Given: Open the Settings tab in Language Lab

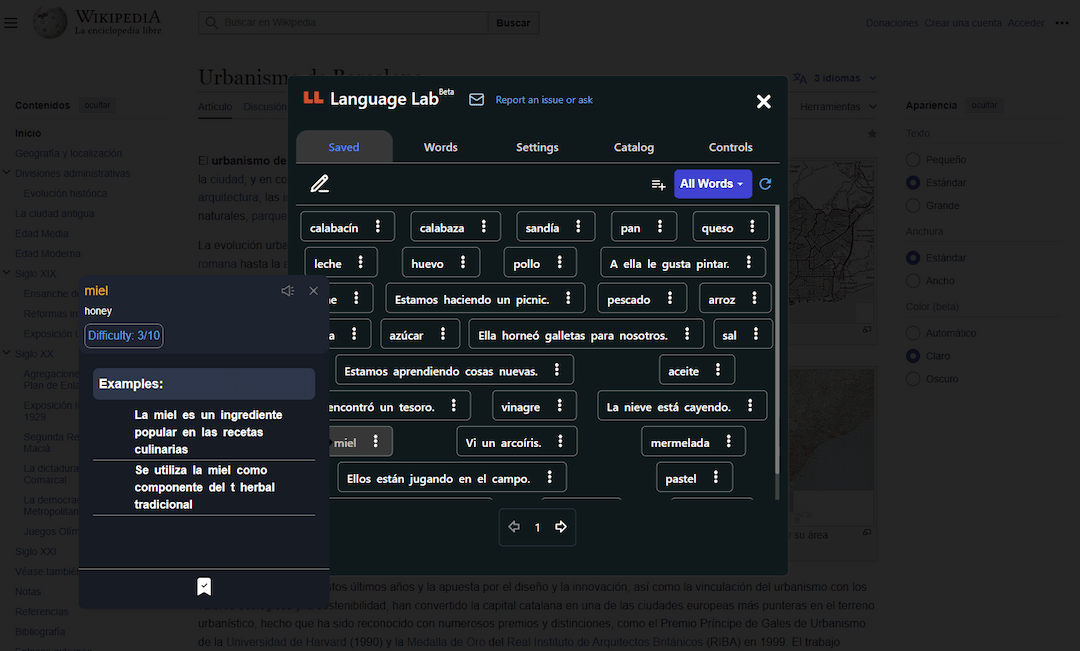Looking at the screenshot, I should (537, 146).
